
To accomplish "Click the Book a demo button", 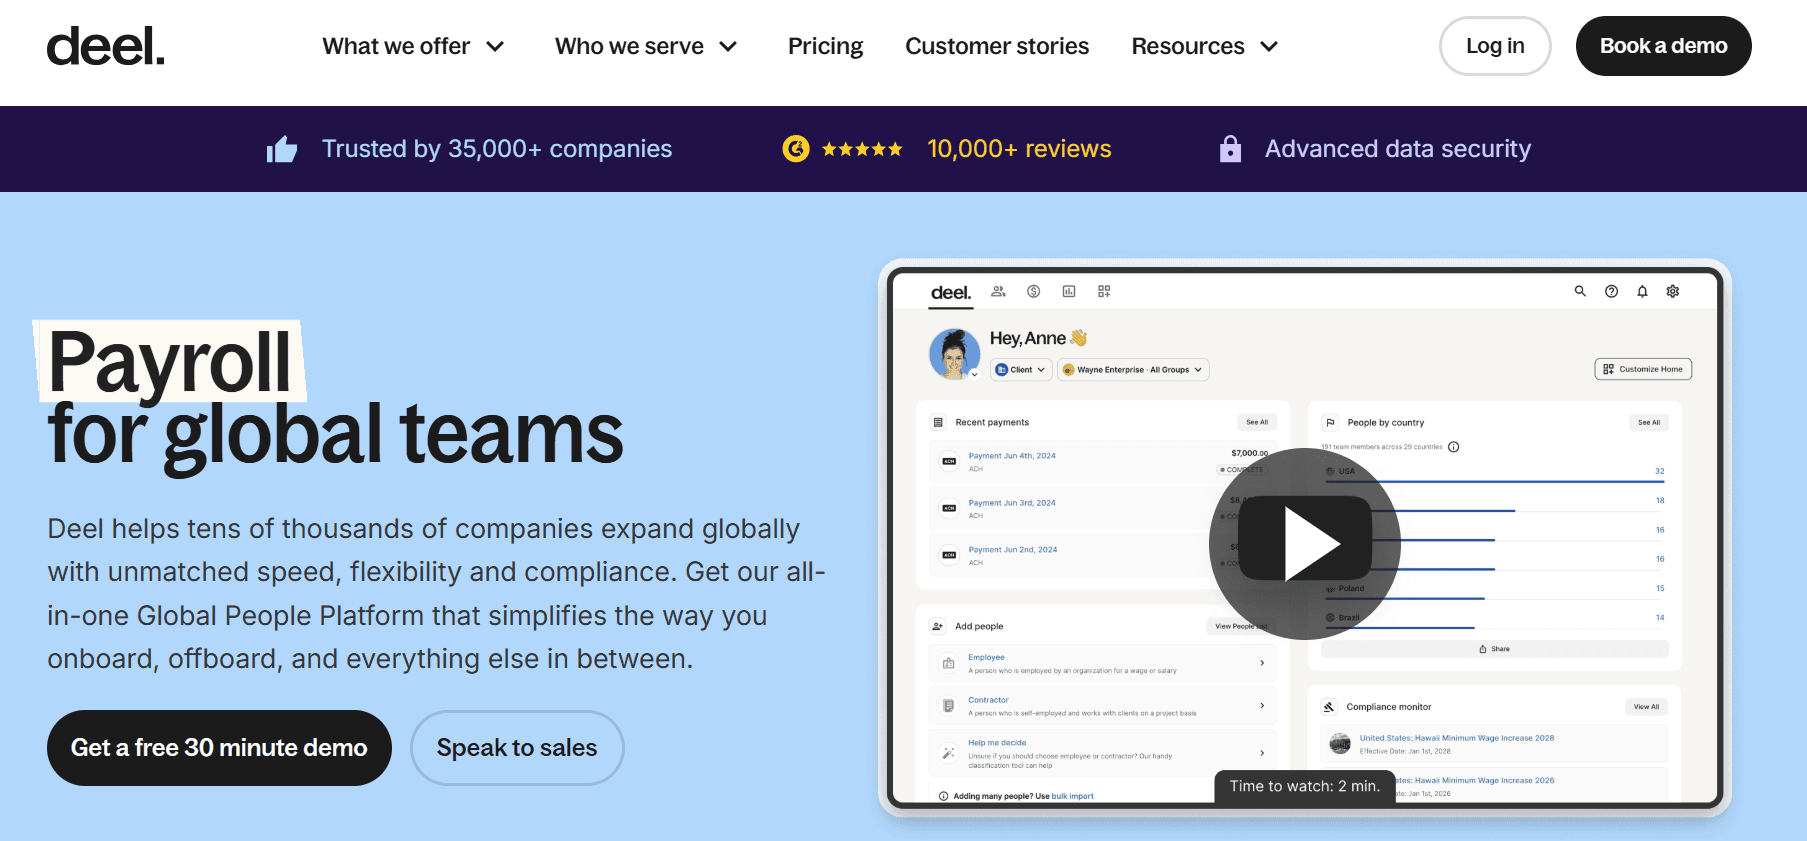I will pos(1663,46).
